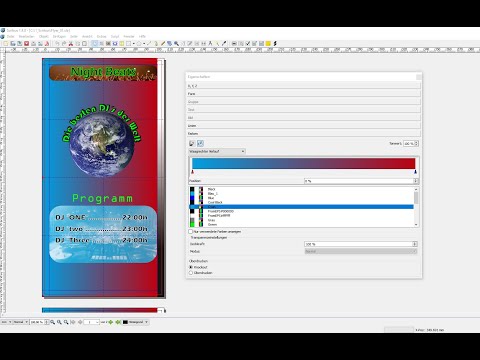Click the zoom percentage stepper in status bar
Image resolution: width=480 pixels, height=360 pixels.
47,322
